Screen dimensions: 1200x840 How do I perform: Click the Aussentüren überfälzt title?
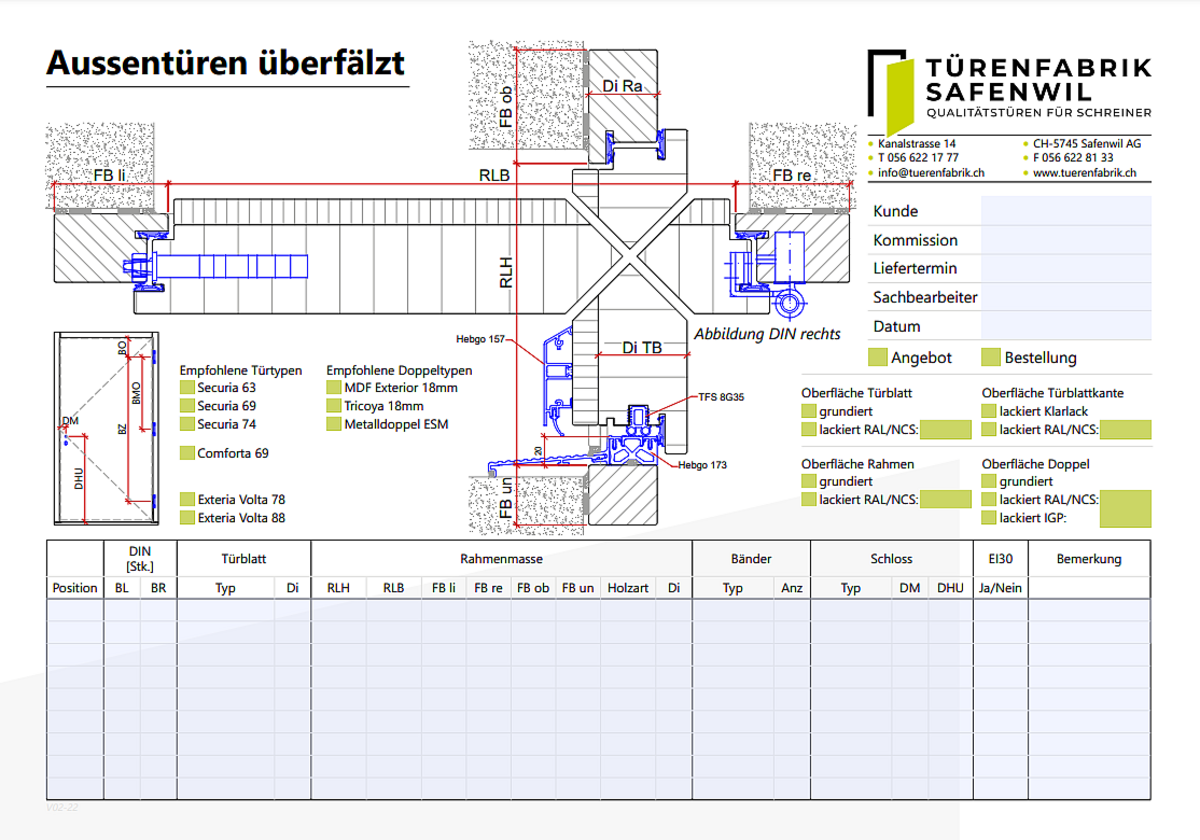(x=226, y=63)
